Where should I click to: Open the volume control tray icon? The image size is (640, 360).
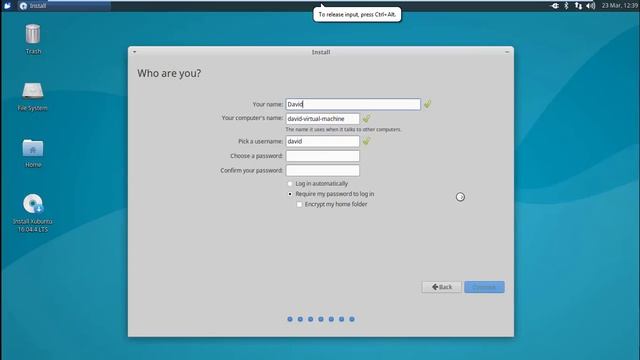click(590, 6)
